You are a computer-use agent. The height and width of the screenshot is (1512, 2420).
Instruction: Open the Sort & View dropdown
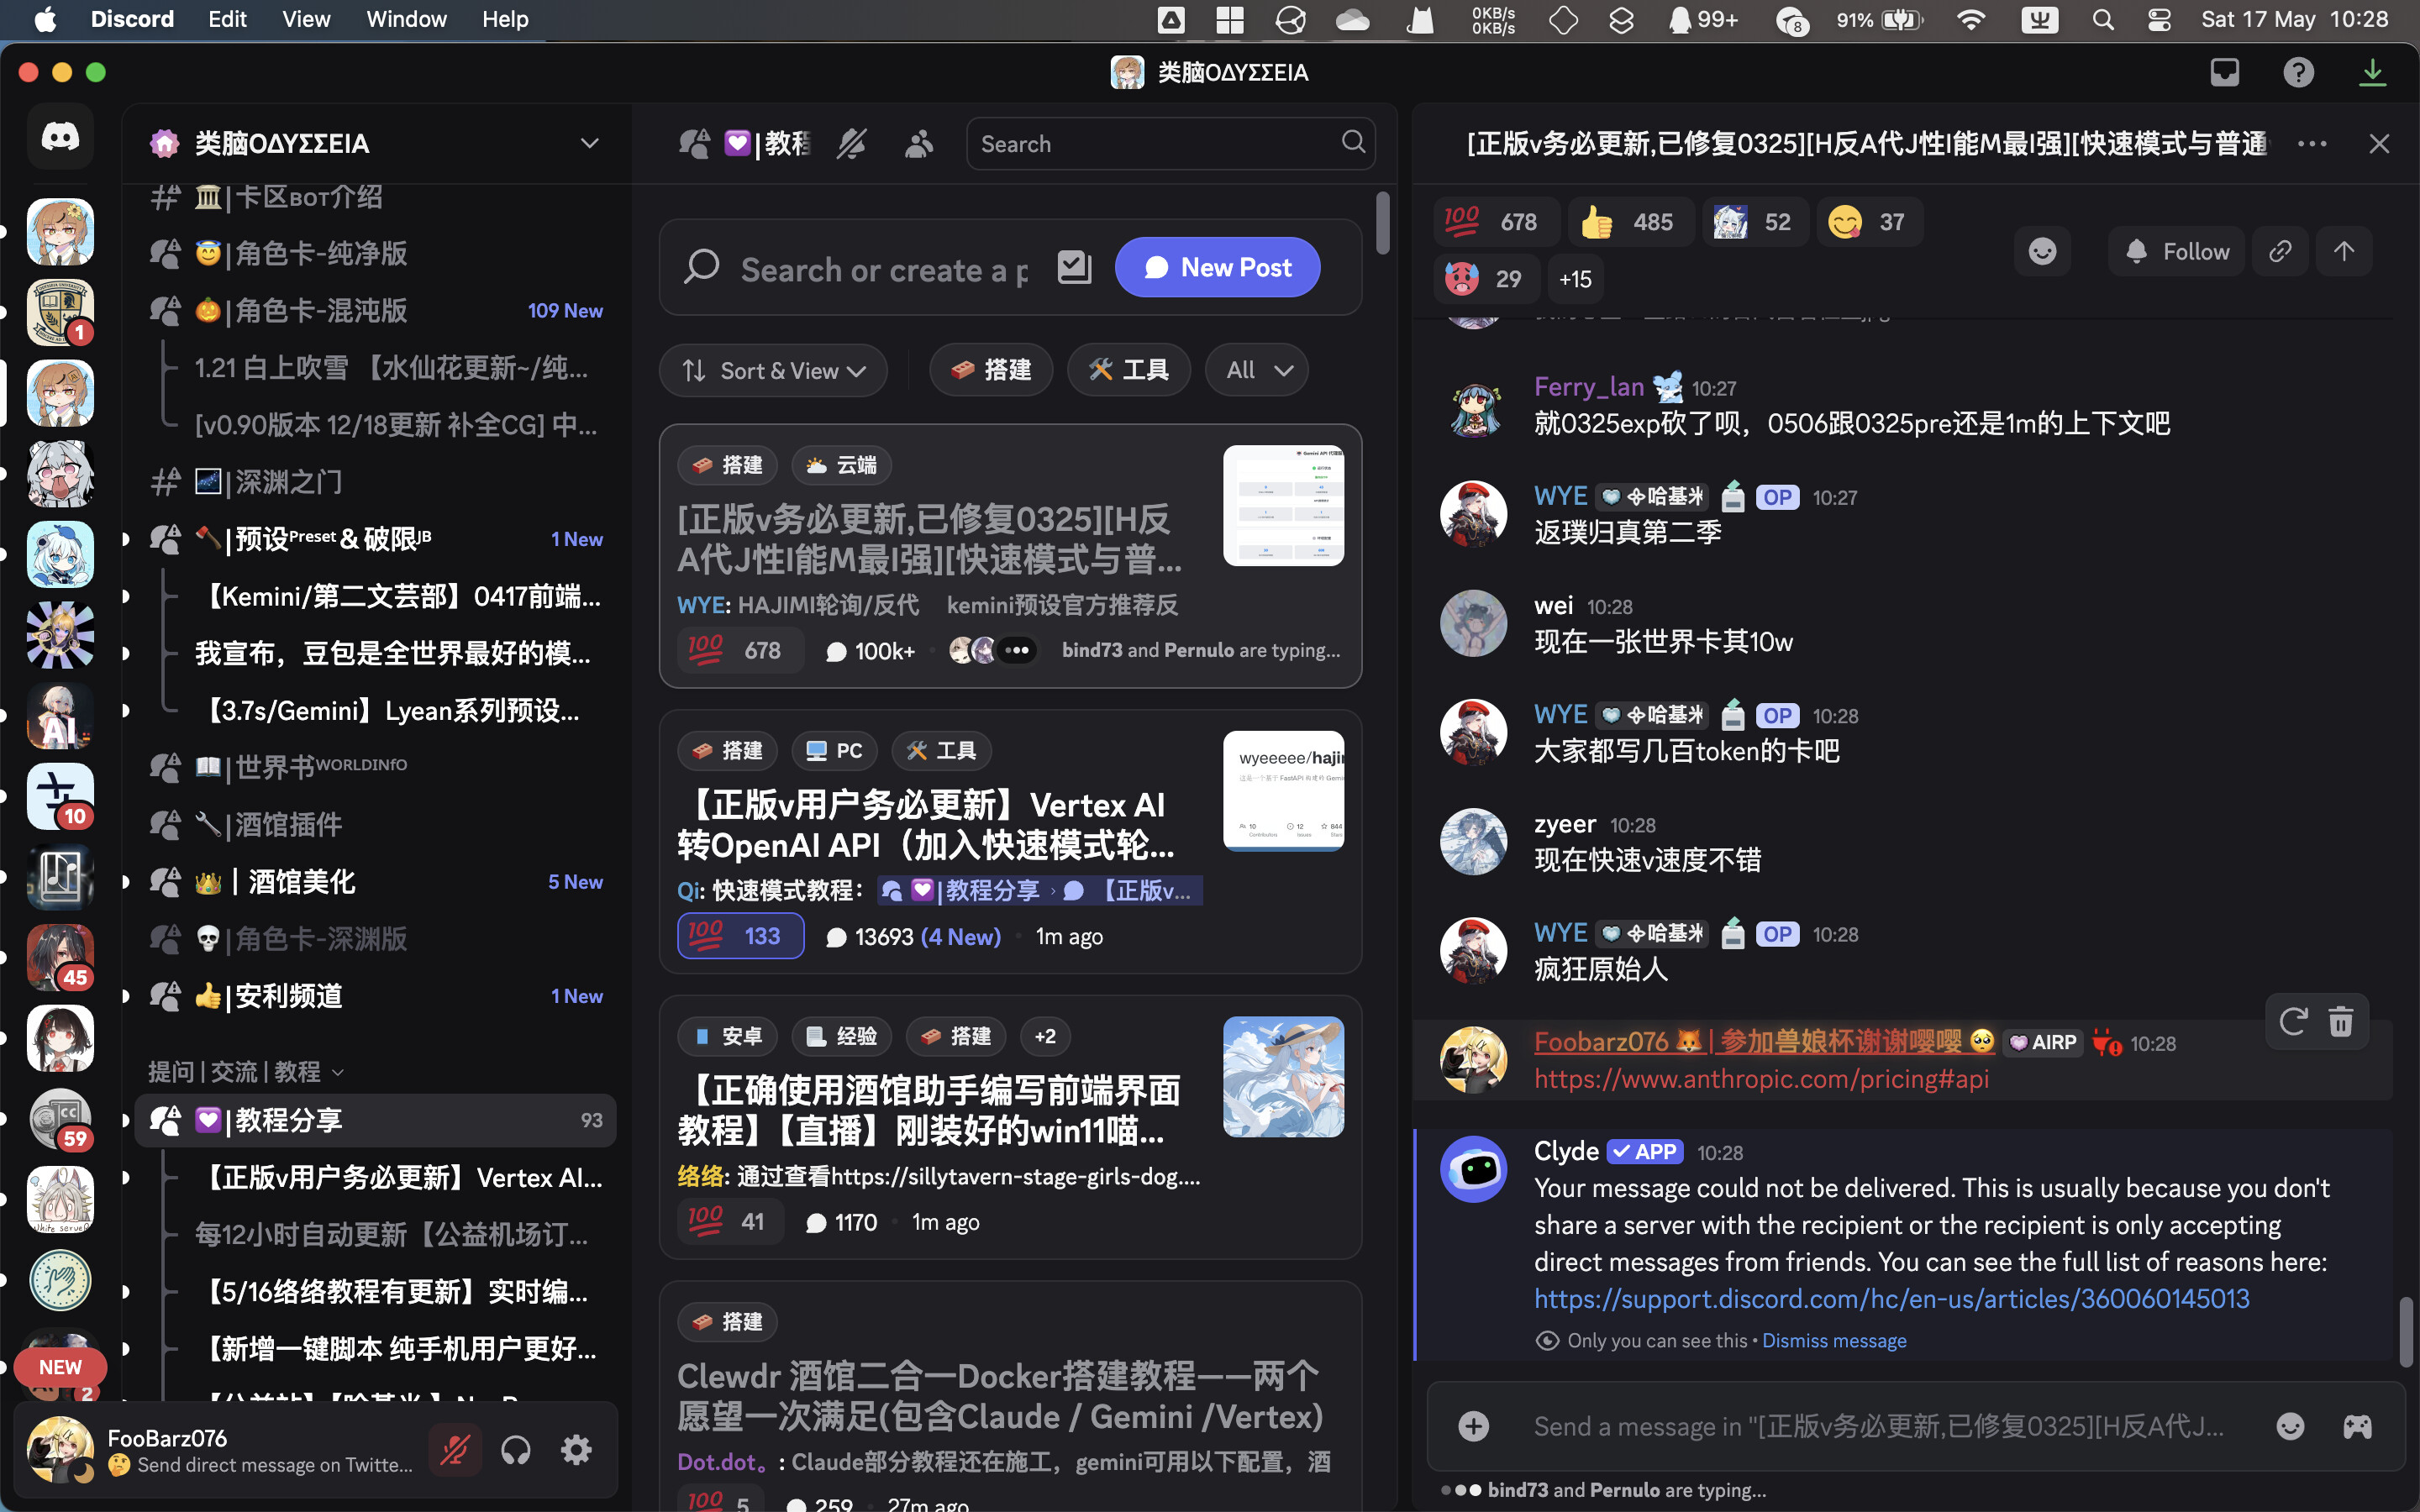[773, 370]
